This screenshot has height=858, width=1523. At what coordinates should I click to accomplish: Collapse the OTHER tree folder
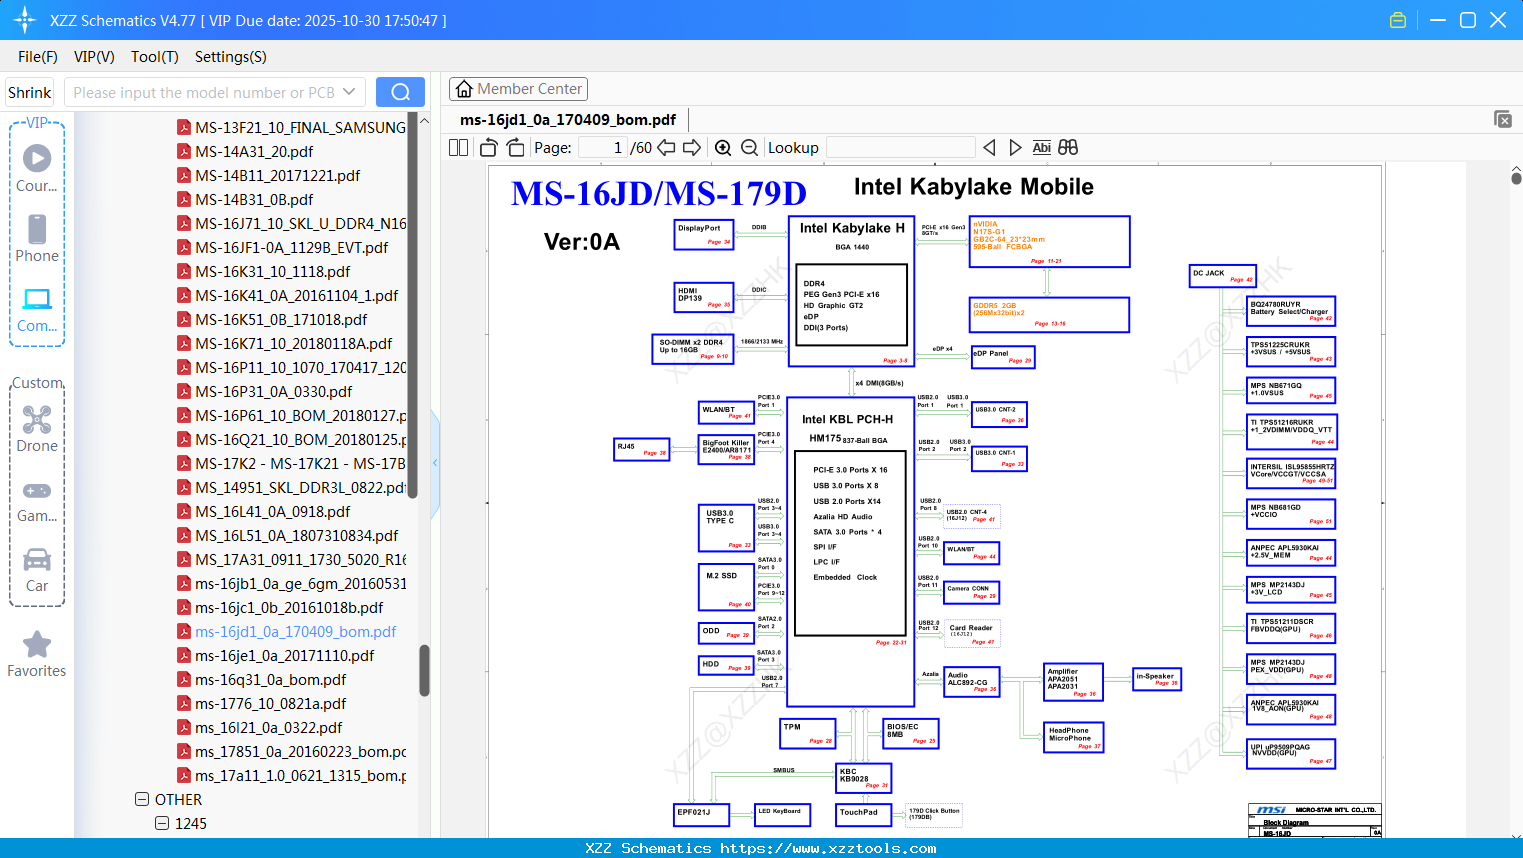pos(142,800)
